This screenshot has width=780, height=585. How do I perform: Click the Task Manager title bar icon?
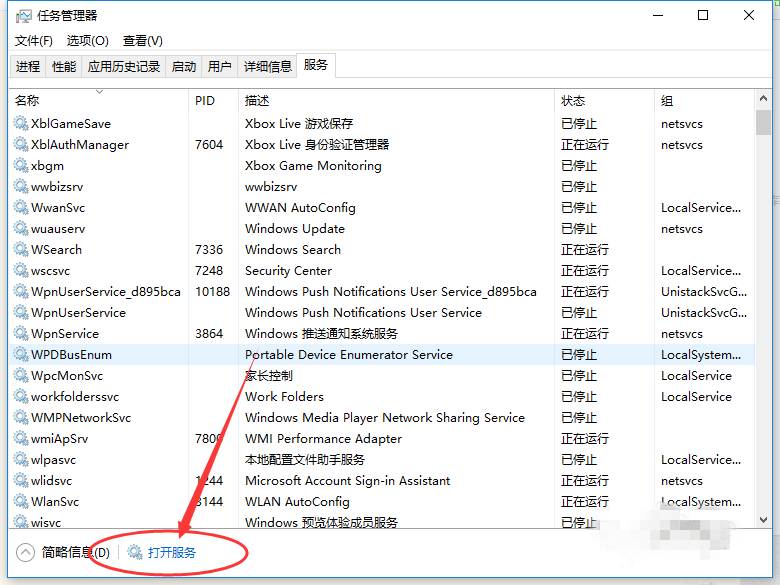point(23,16)
